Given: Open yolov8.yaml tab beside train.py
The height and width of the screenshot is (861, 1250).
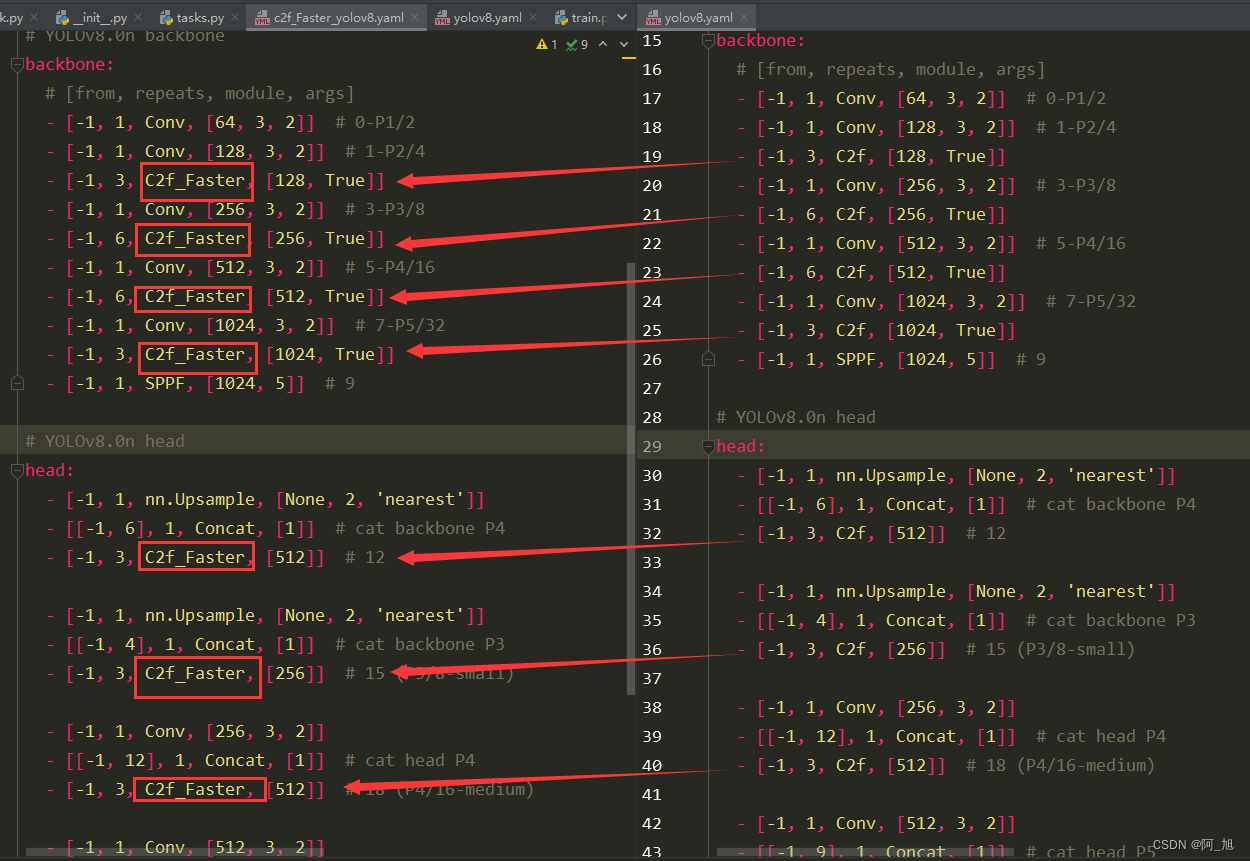Looking at the screenshot, I should pos(486,18).
